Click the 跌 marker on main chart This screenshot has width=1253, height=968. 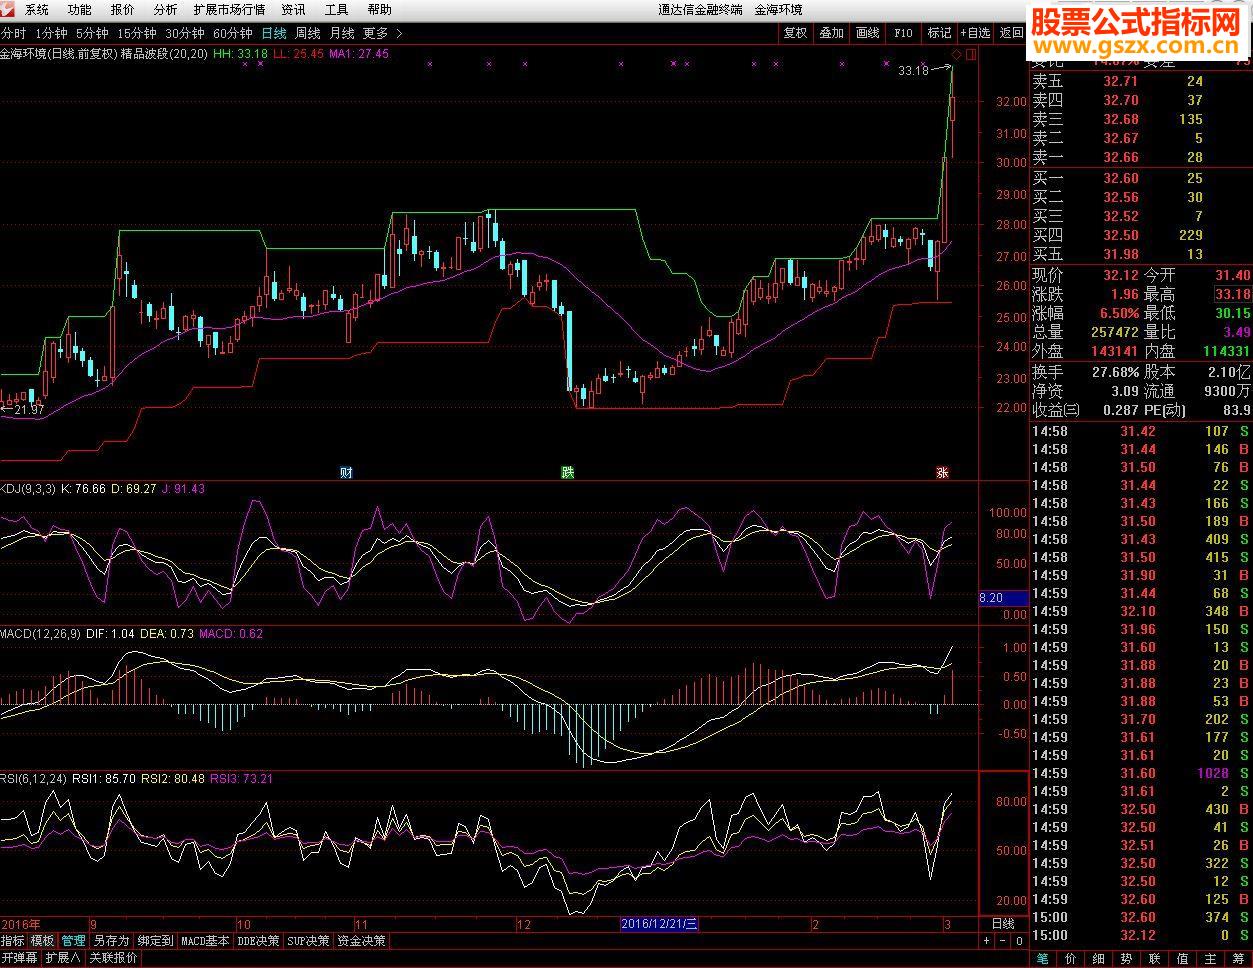(568, 472)
